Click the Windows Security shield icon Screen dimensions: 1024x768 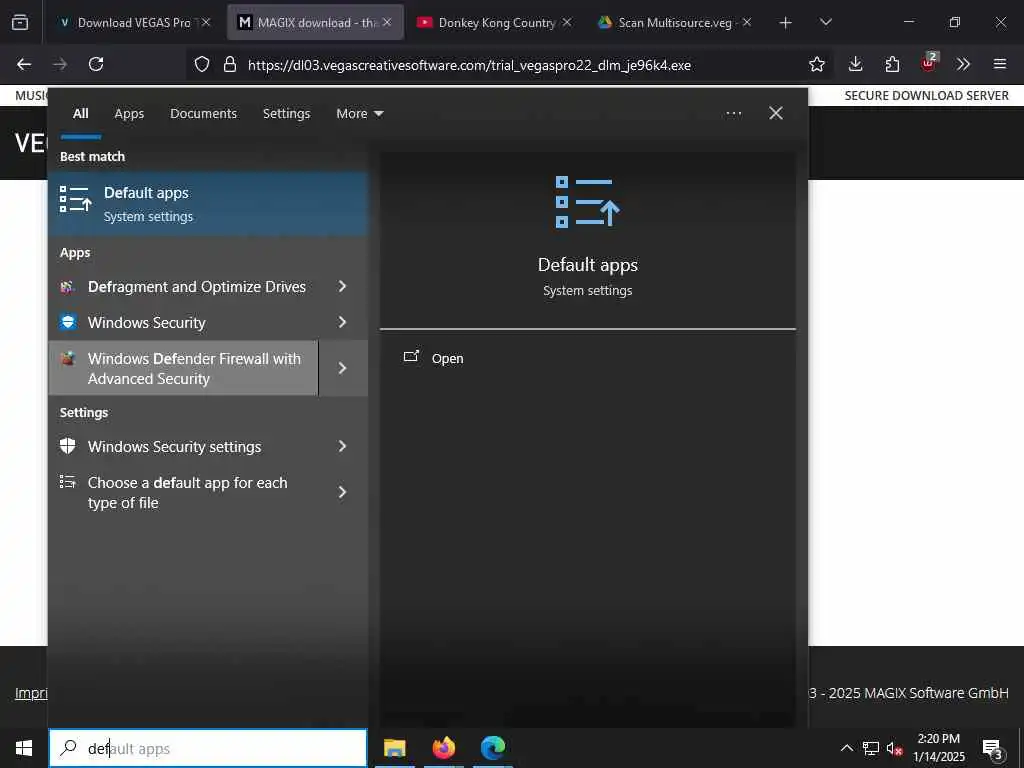pyautogui.click(x=67, y=322)
